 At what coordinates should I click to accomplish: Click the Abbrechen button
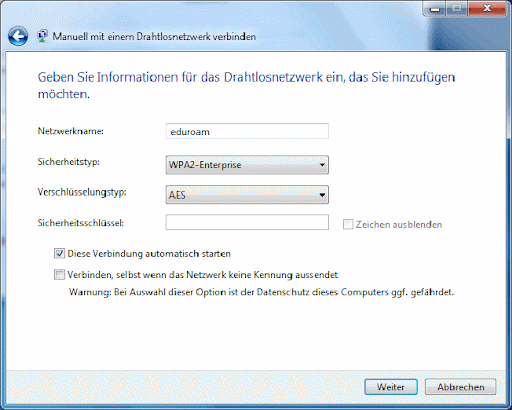[x=461, y=387]
